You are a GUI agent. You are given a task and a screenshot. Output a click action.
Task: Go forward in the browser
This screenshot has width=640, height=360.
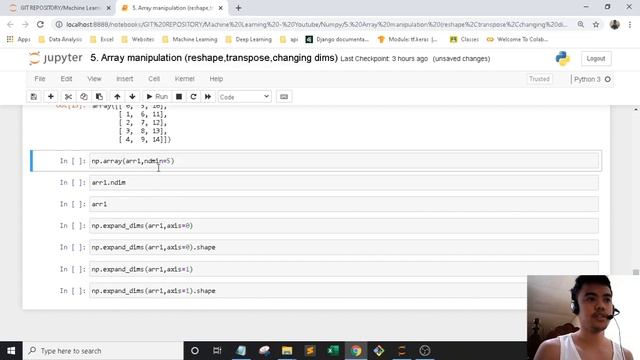(25, 24)
